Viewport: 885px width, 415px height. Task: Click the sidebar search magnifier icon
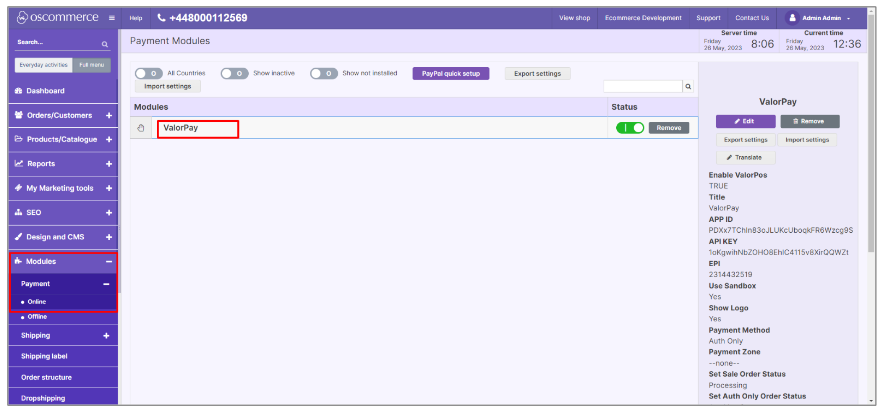pyautogui.click(x=105, y=43)
